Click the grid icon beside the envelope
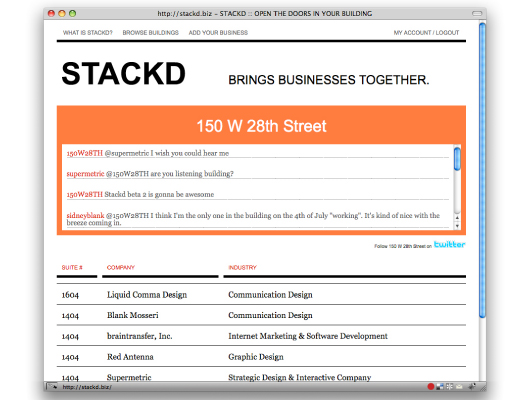525x400 pixels. click(449, 387)
